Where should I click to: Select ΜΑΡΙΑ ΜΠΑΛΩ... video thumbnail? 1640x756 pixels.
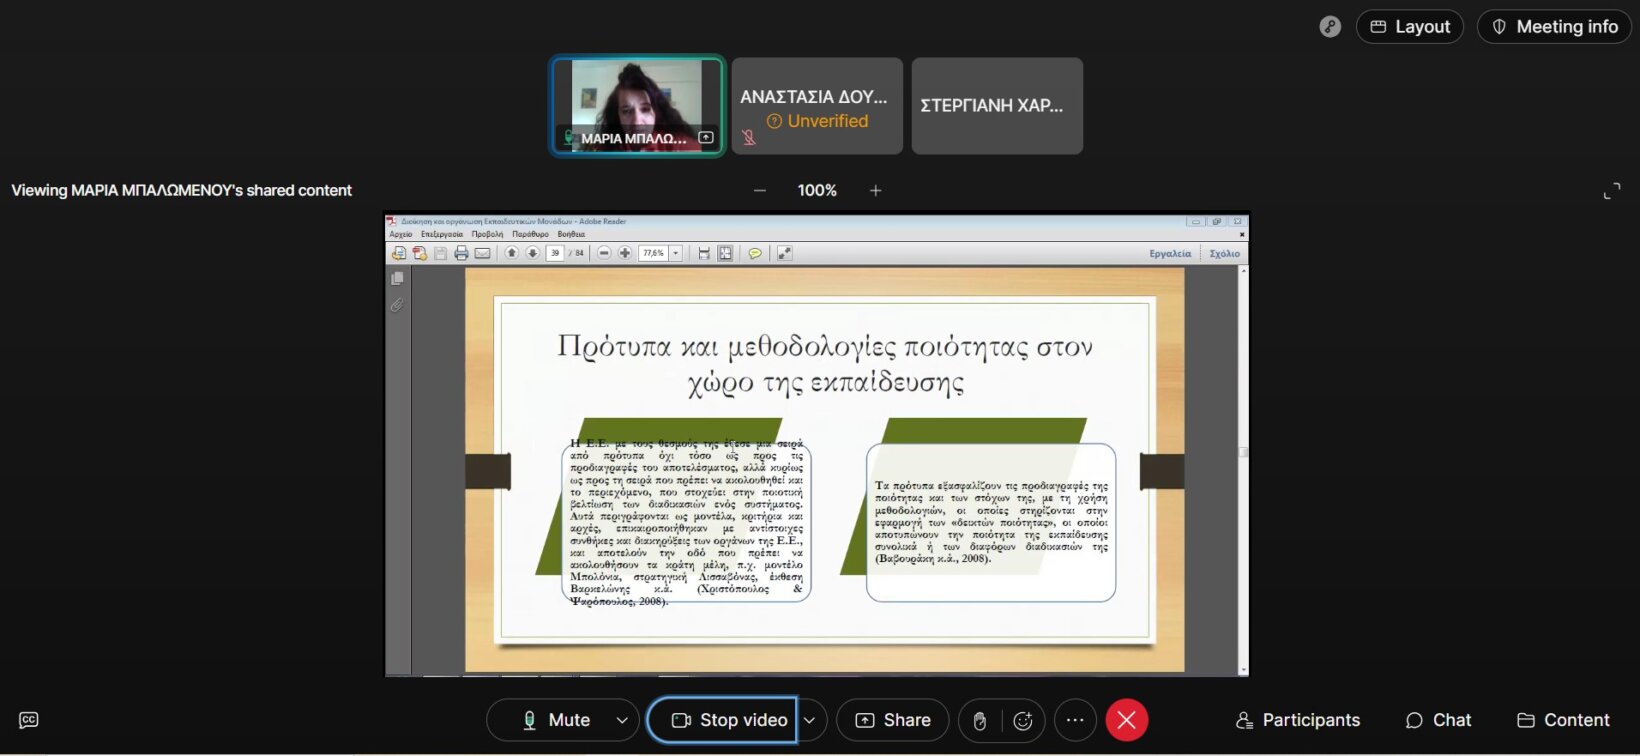637,105
